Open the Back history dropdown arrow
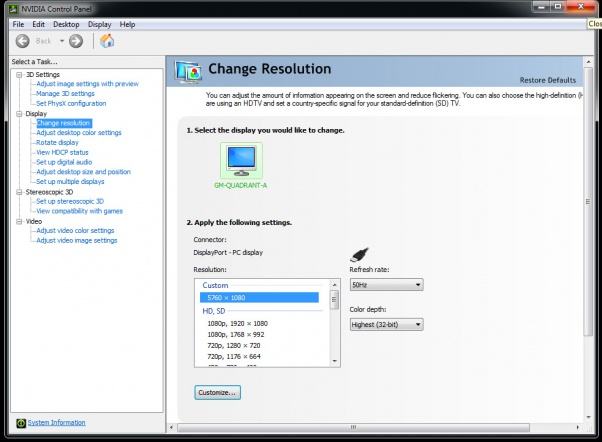Image resolution: width=602 pixels, height=442 pixels. point(61,41)
